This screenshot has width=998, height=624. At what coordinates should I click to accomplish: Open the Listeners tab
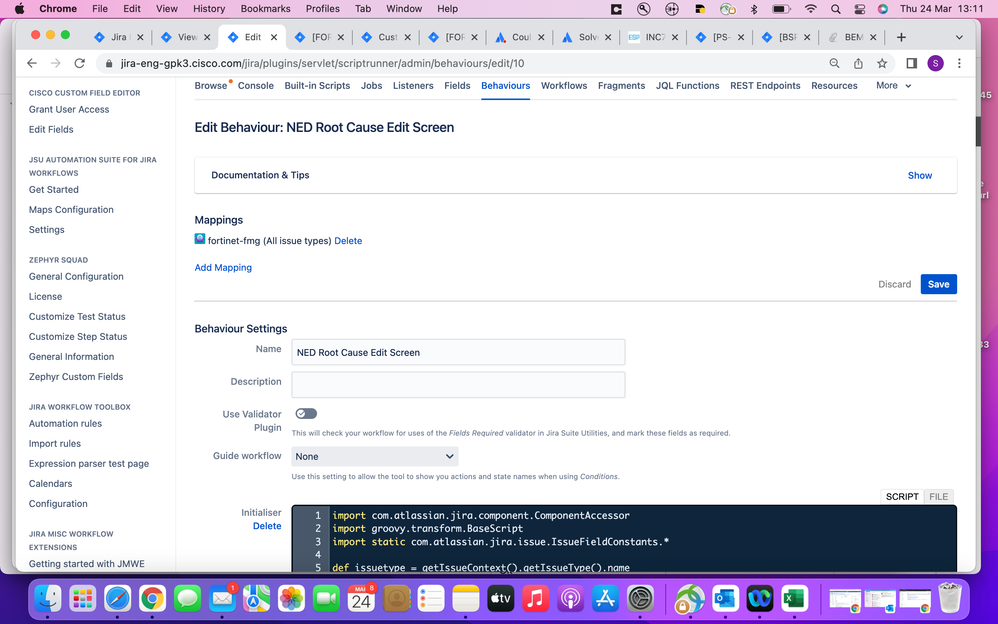[x=413, y=85]
